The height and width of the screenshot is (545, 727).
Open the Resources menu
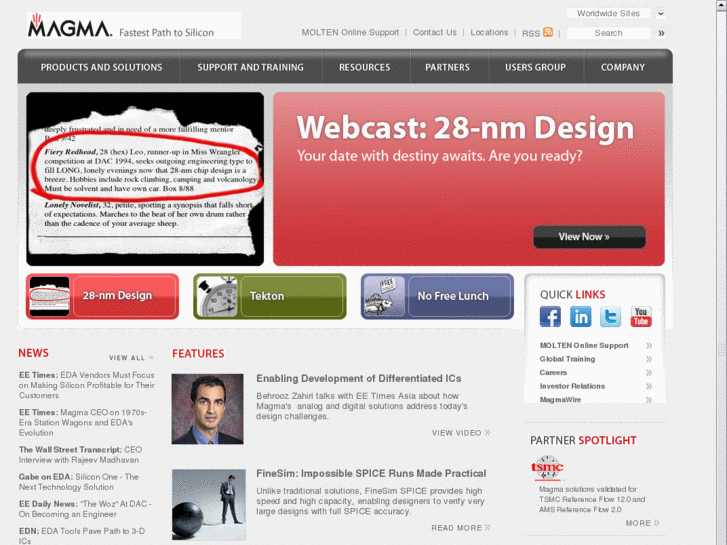pos(364,67)
